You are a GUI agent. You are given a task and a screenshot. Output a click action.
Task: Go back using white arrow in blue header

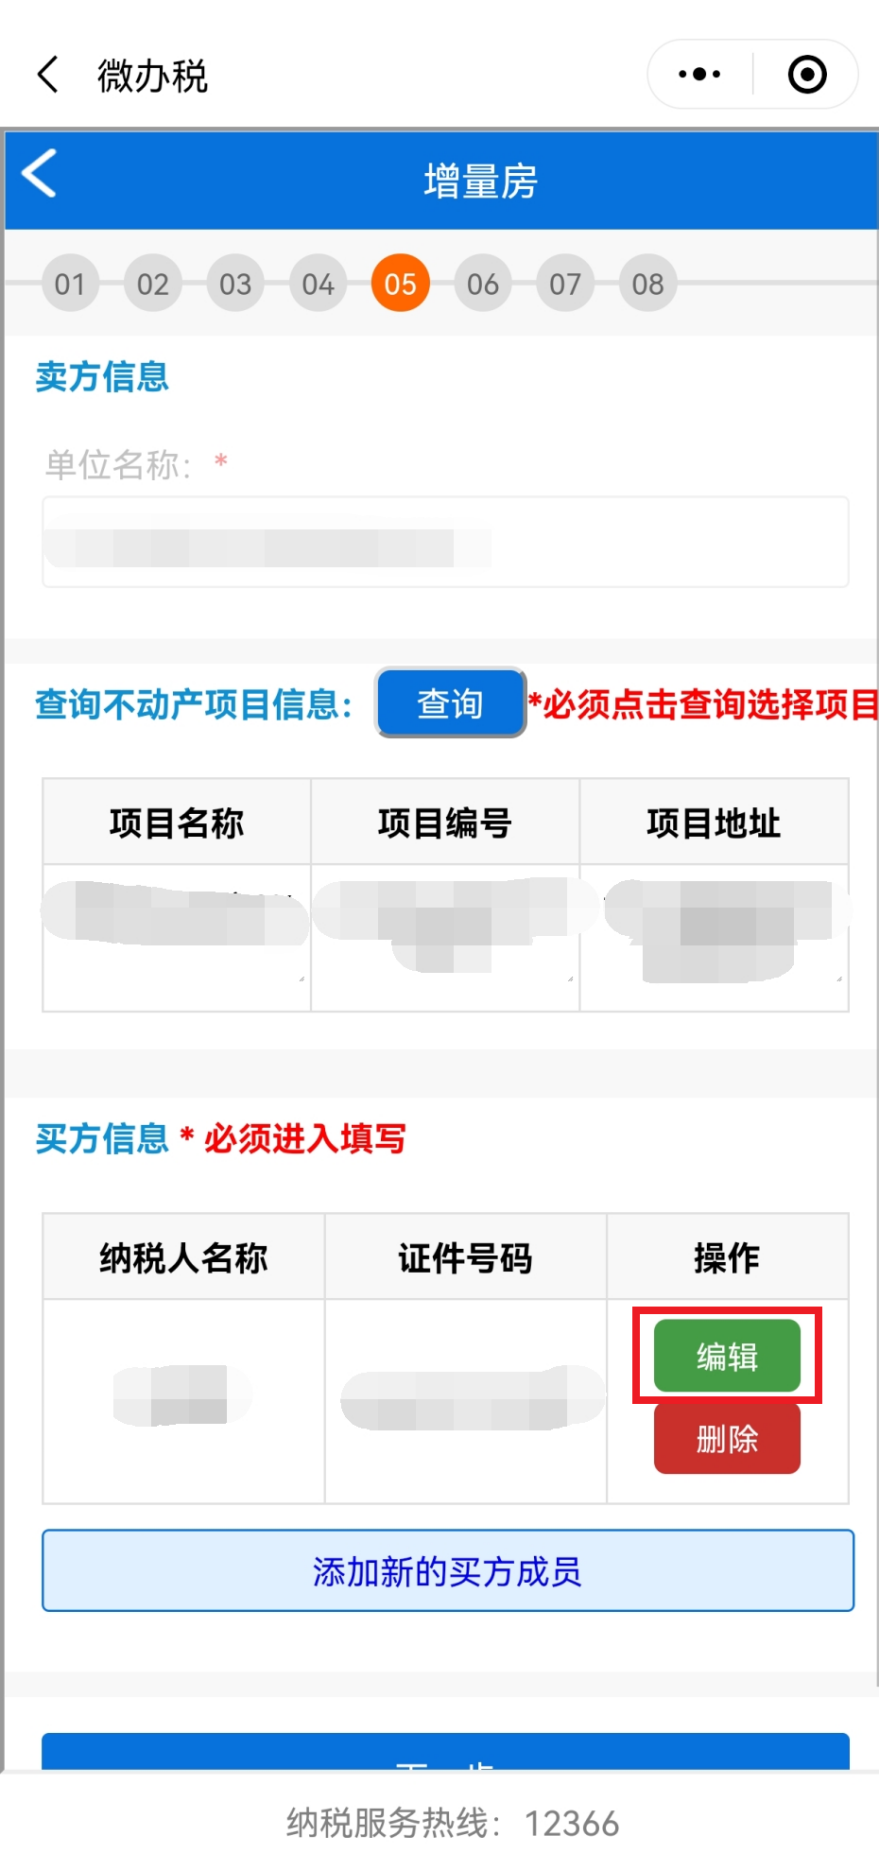coord(40,173)
